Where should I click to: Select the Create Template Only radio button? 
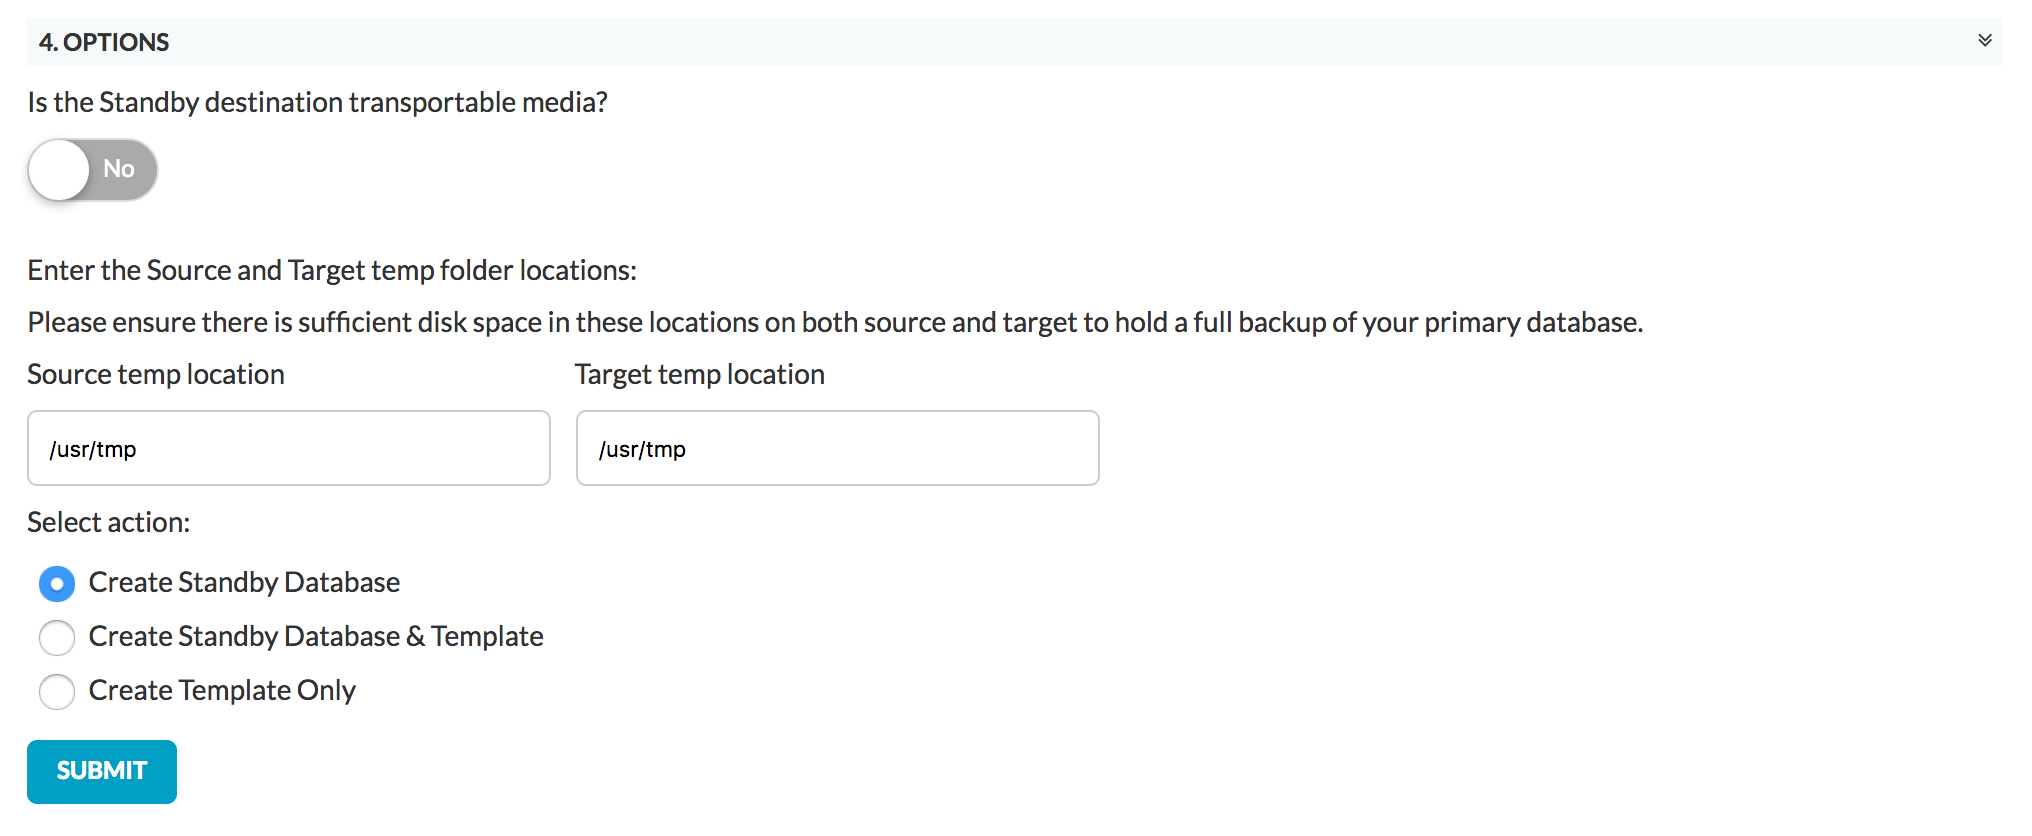click(x=57, y=691)
